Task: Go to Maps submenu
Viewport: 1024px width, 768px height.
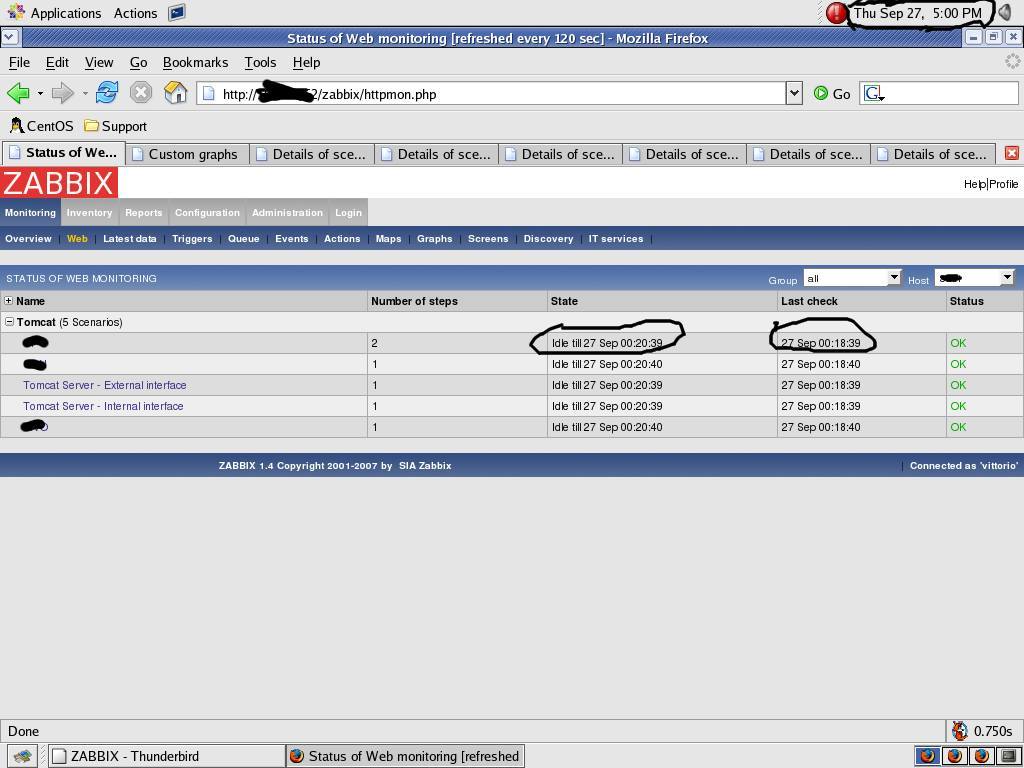Action: (x=389, y=238)
